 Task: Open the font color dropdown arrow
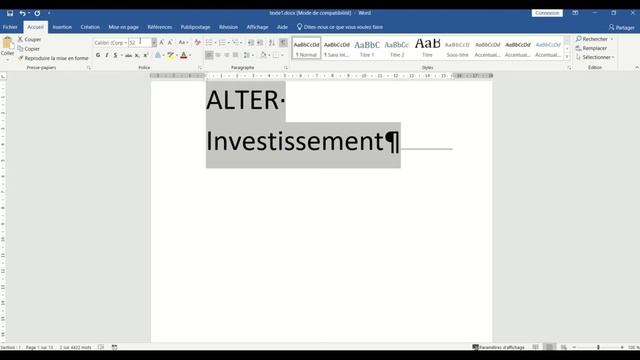pos(190,55)
